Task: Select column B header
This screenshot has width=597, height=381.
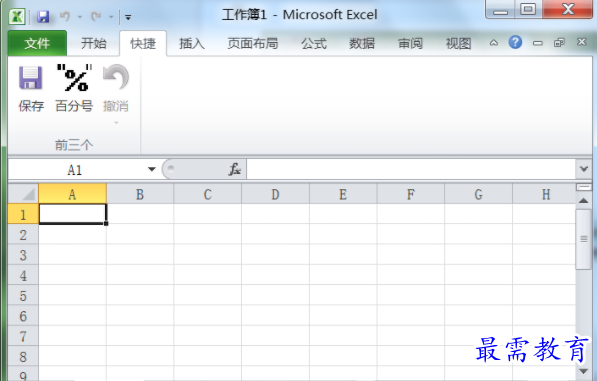Action: [140, 194]
